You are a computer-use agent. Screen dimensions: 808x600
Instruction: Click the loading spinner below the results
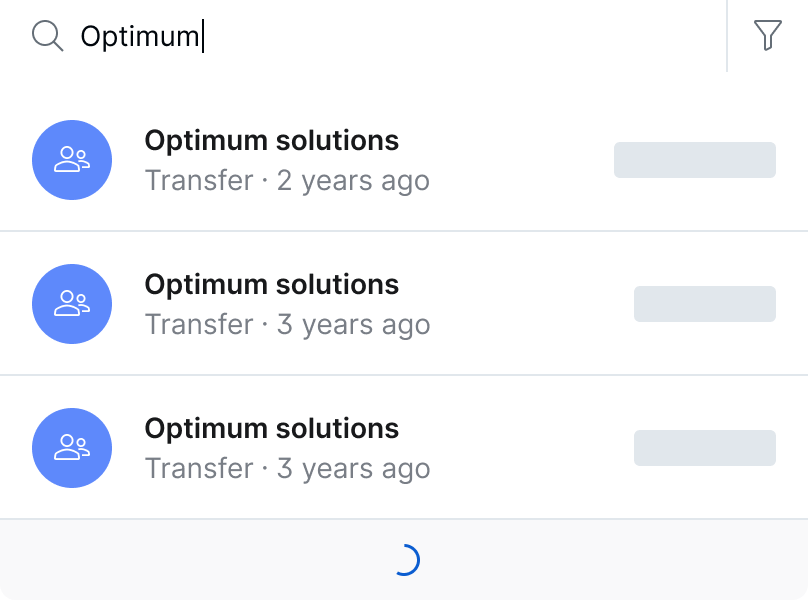click(407, 560)
